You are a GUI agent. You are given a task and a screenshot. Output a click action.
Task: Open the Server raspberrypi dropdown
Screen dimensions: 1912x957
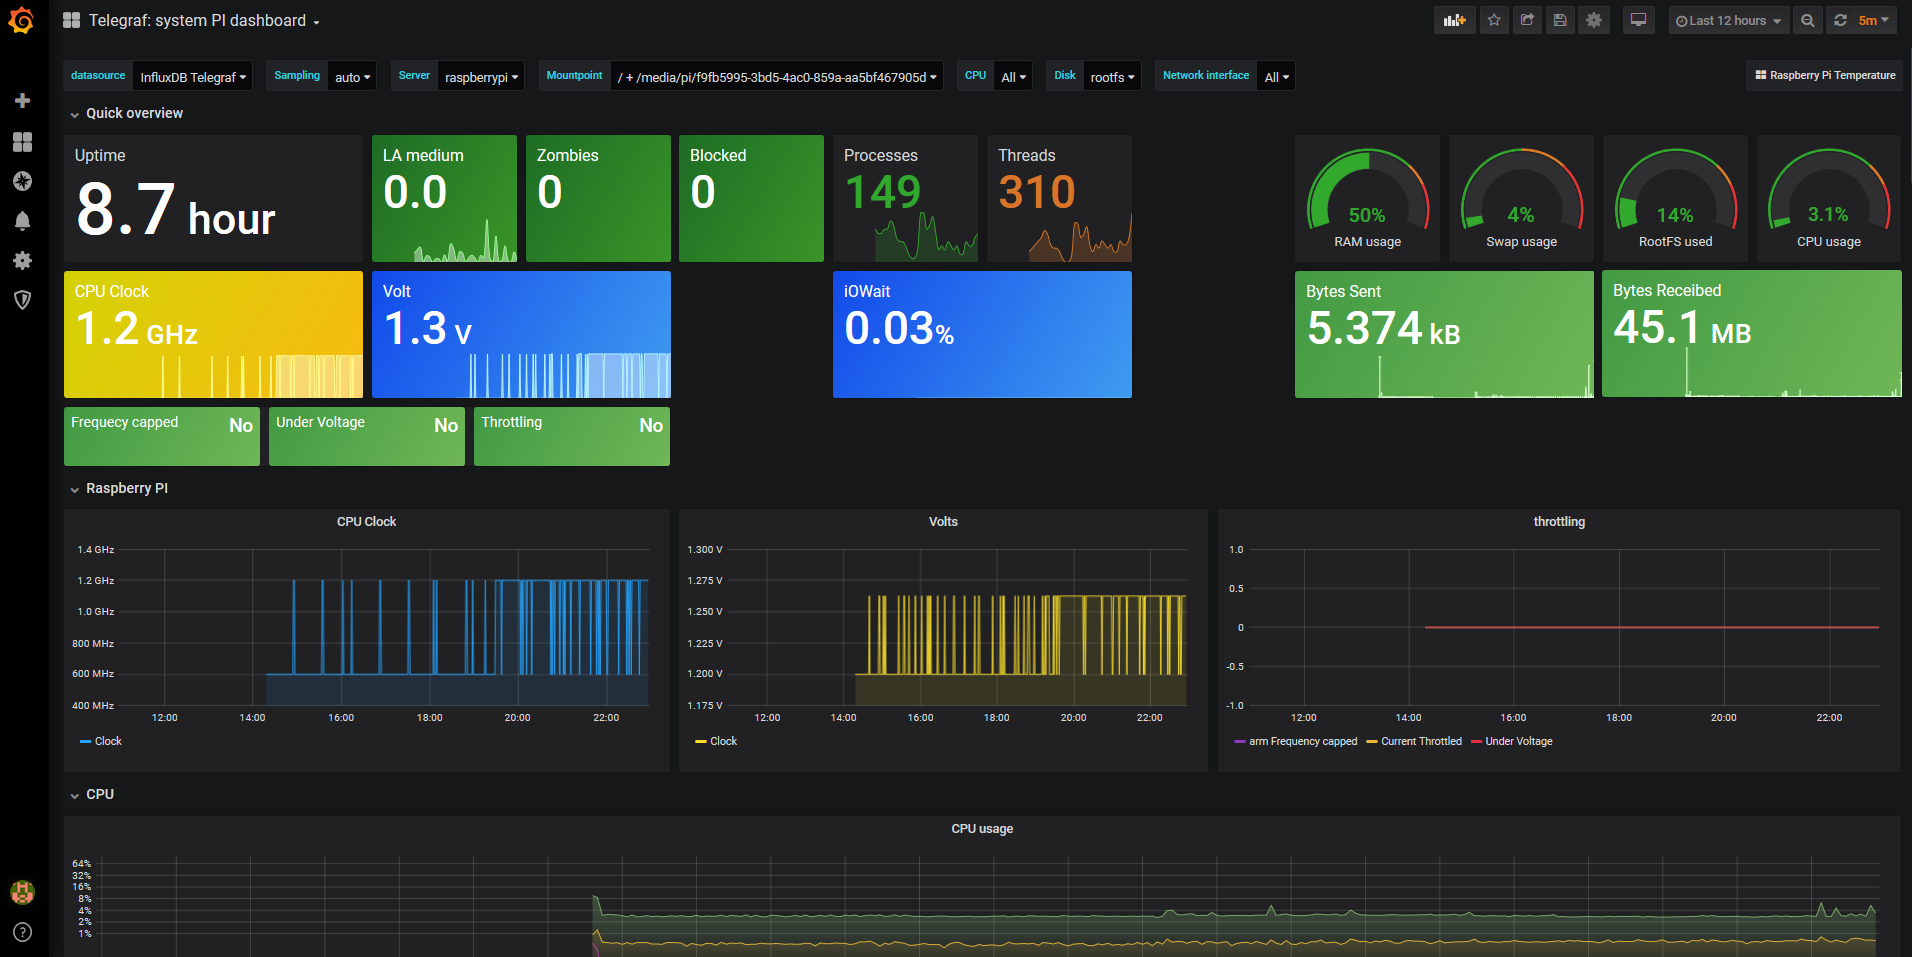(481, 77)
